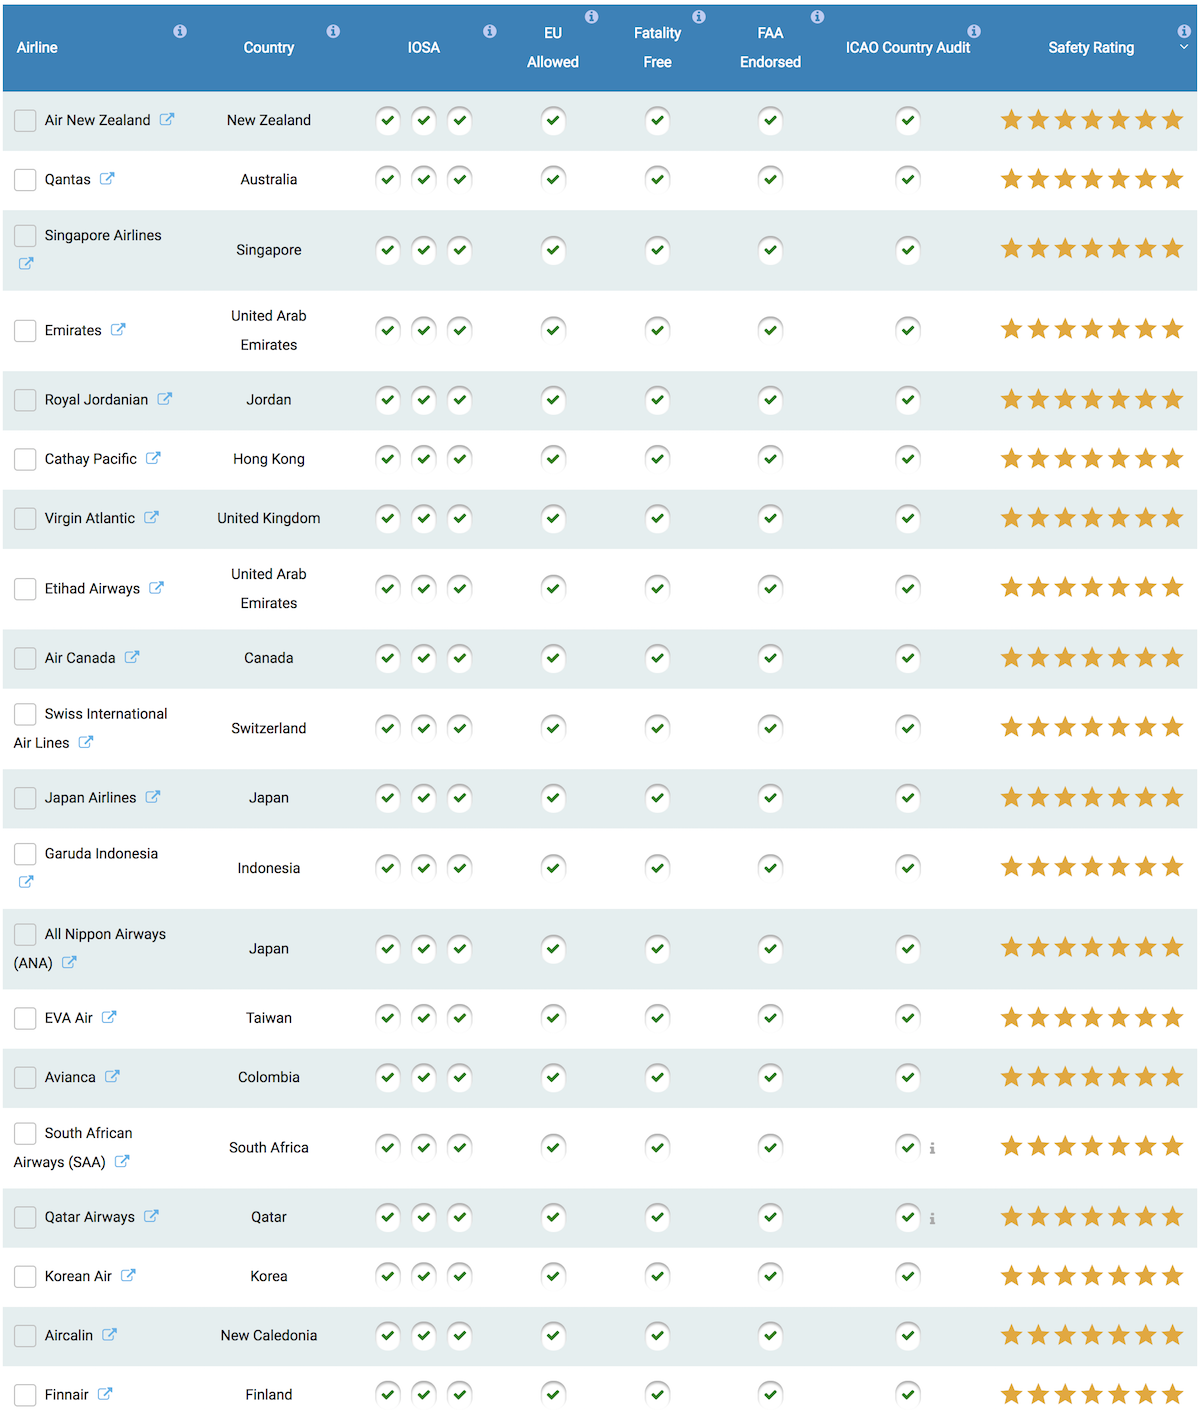Click info icon beside IOSA header
1200x1421 pixels.
(490, 31)
